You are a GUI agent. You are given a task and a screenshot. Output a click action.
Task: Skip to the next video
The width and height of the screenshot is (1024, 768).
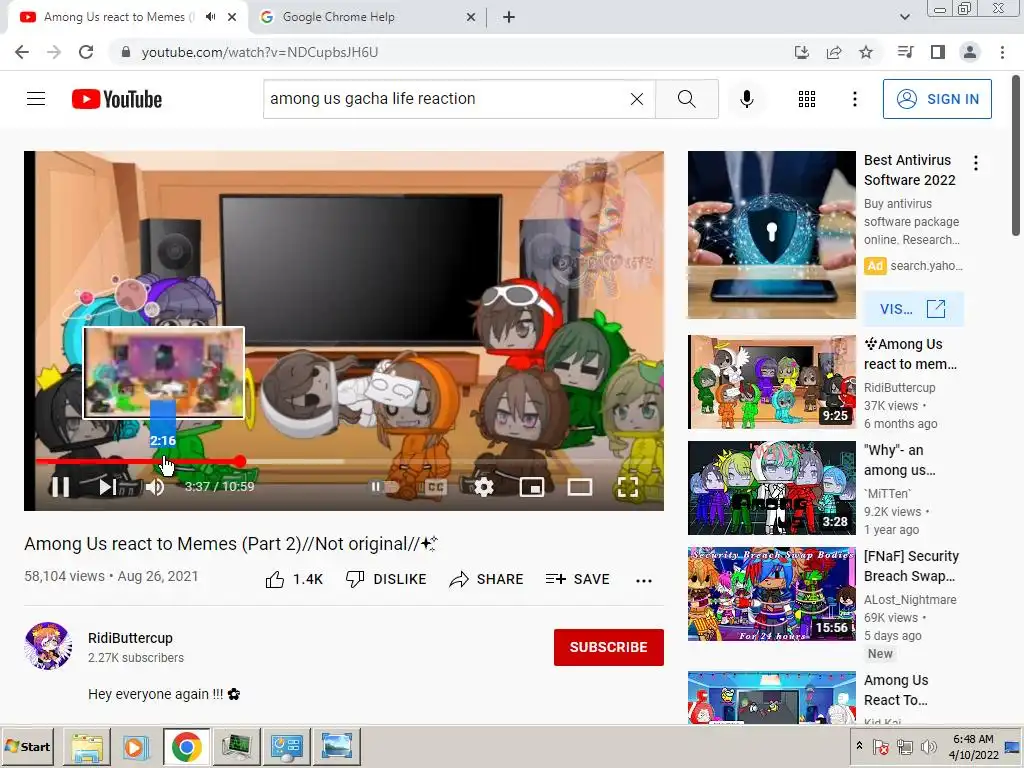click(108, 487)
